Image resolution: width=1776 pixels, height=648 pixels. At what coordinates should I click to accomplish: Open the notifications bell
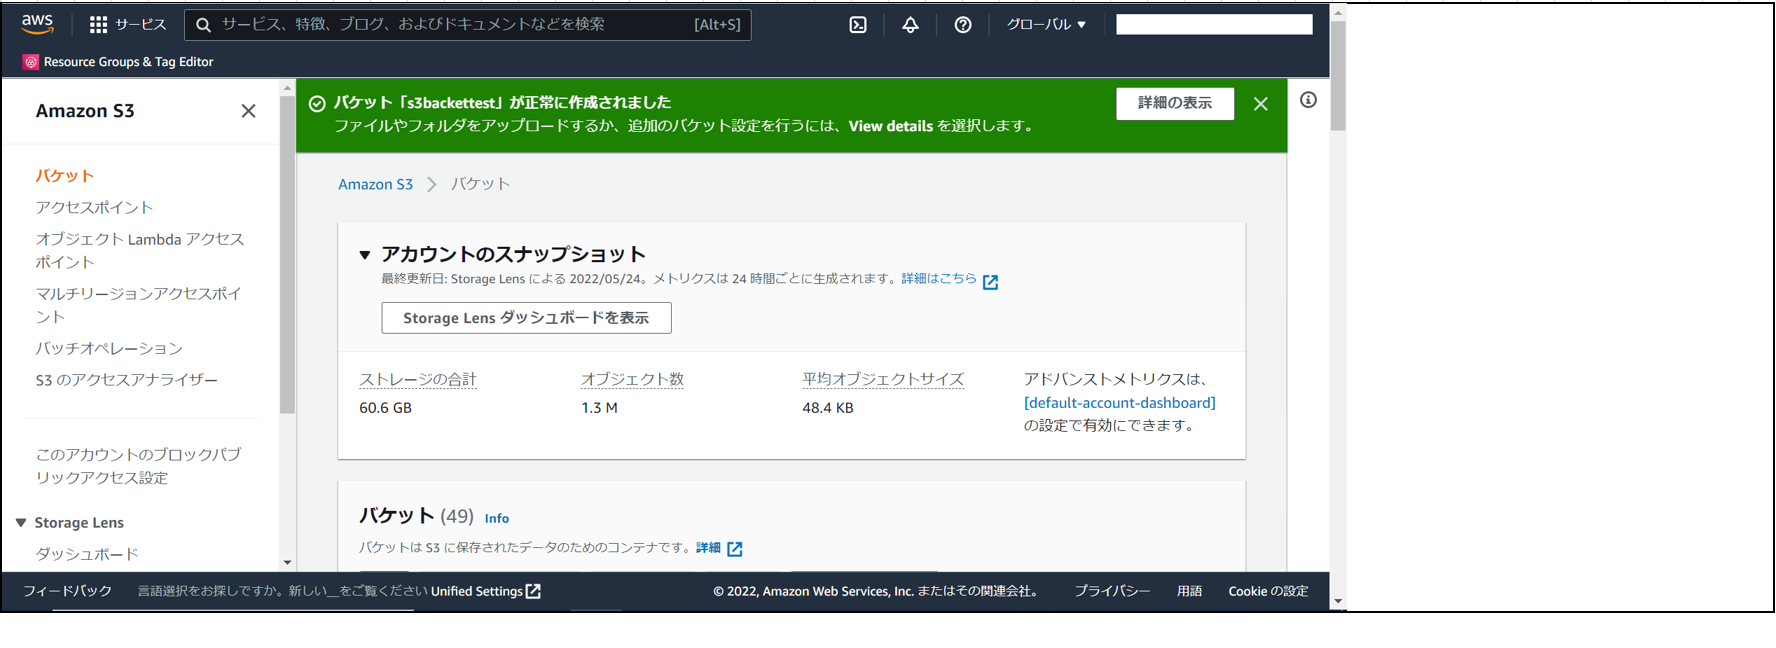[910, 25]
